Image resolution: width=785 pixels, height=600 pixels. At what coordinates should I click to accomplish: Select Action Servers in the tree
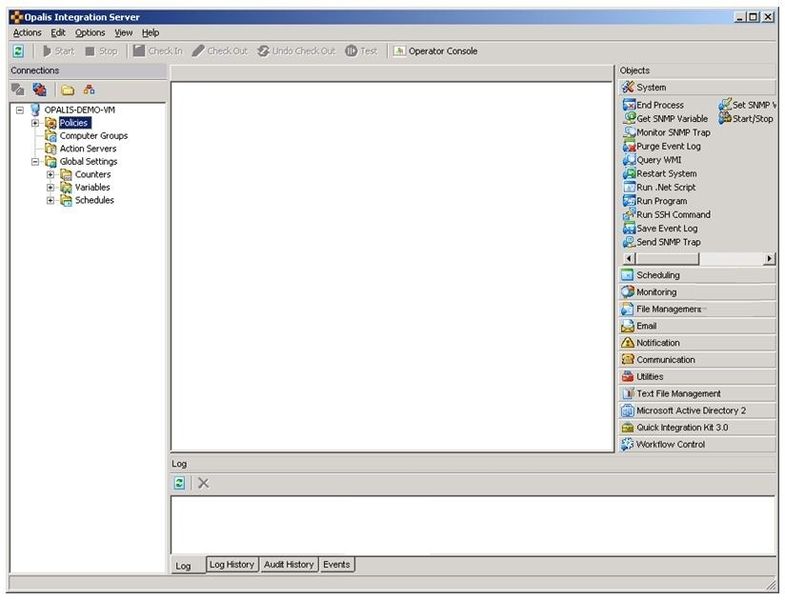coord(88,149)
